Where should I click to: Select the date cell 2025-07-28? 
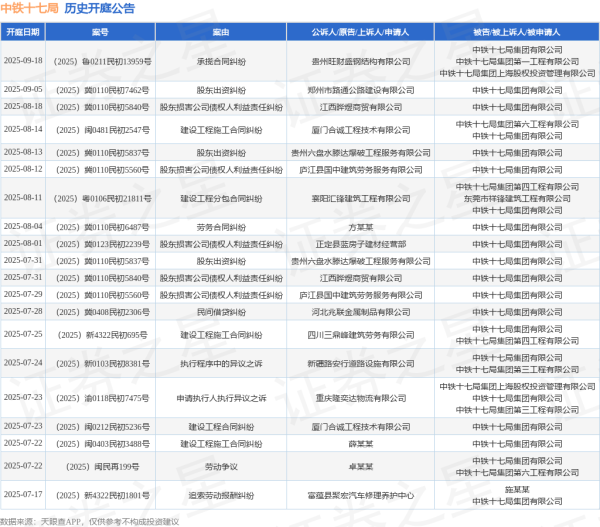(x=23, y=312)
